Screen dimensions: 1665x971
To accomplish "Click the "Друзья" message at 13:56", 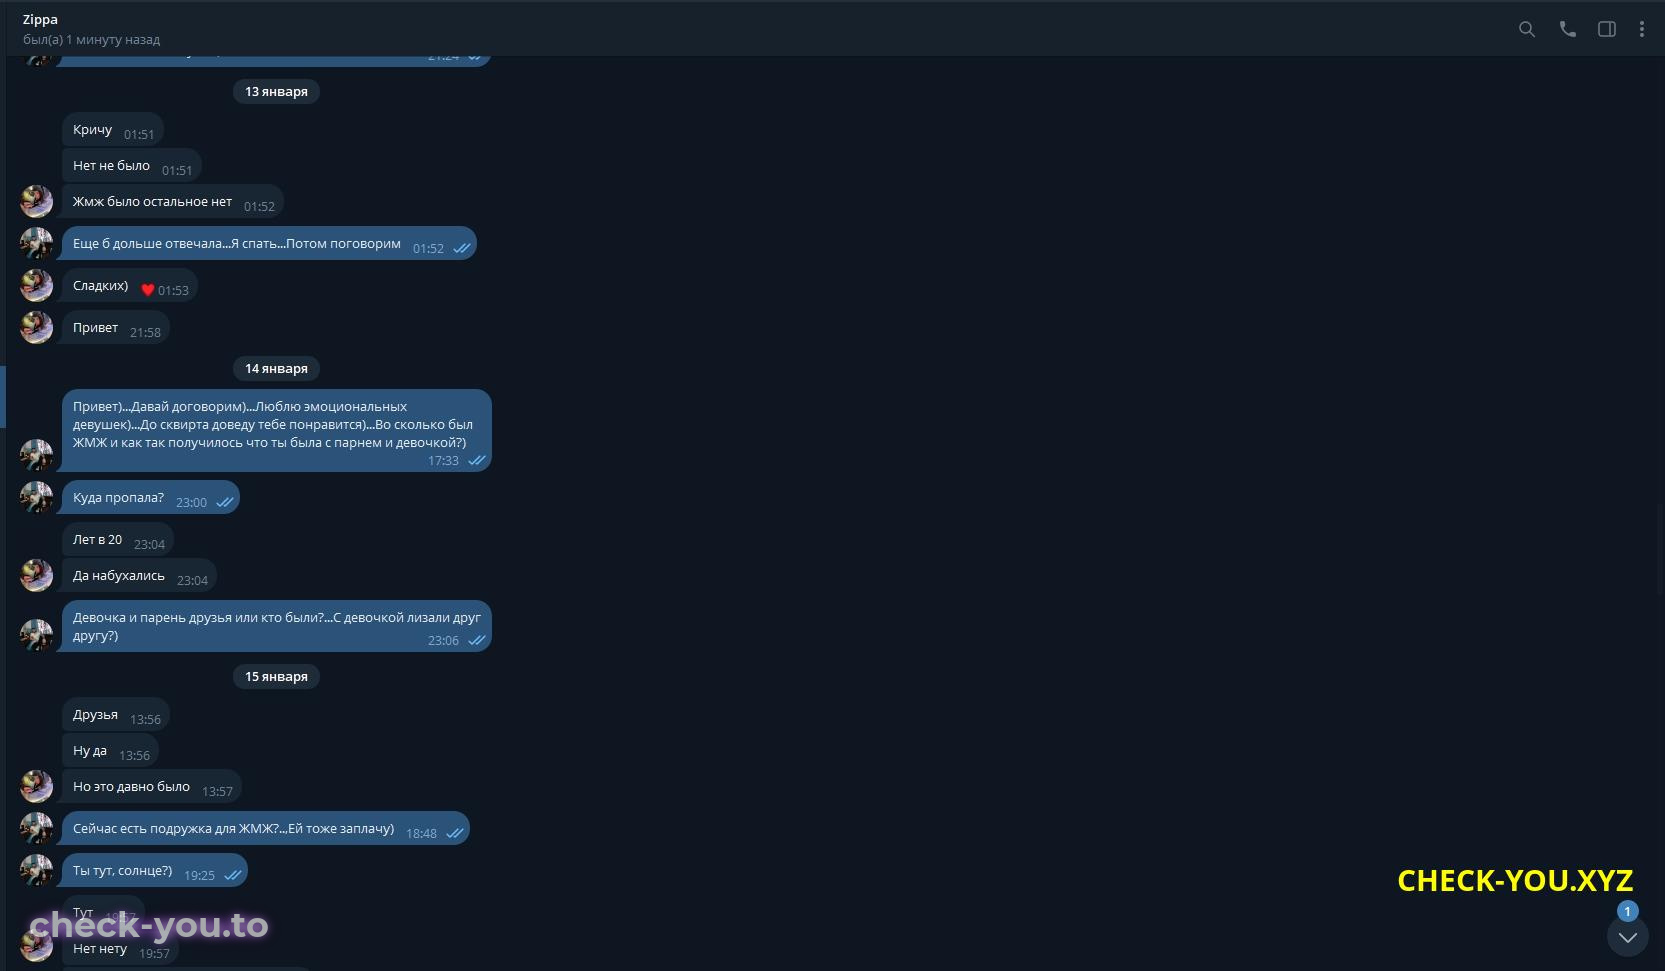I will click(116, 715).
